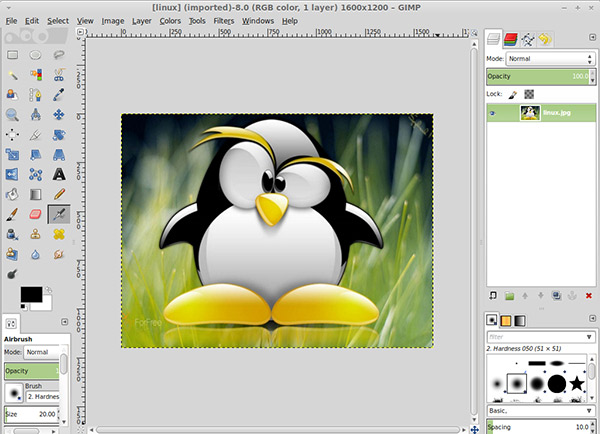Open the Edit menu

[32, 21]
